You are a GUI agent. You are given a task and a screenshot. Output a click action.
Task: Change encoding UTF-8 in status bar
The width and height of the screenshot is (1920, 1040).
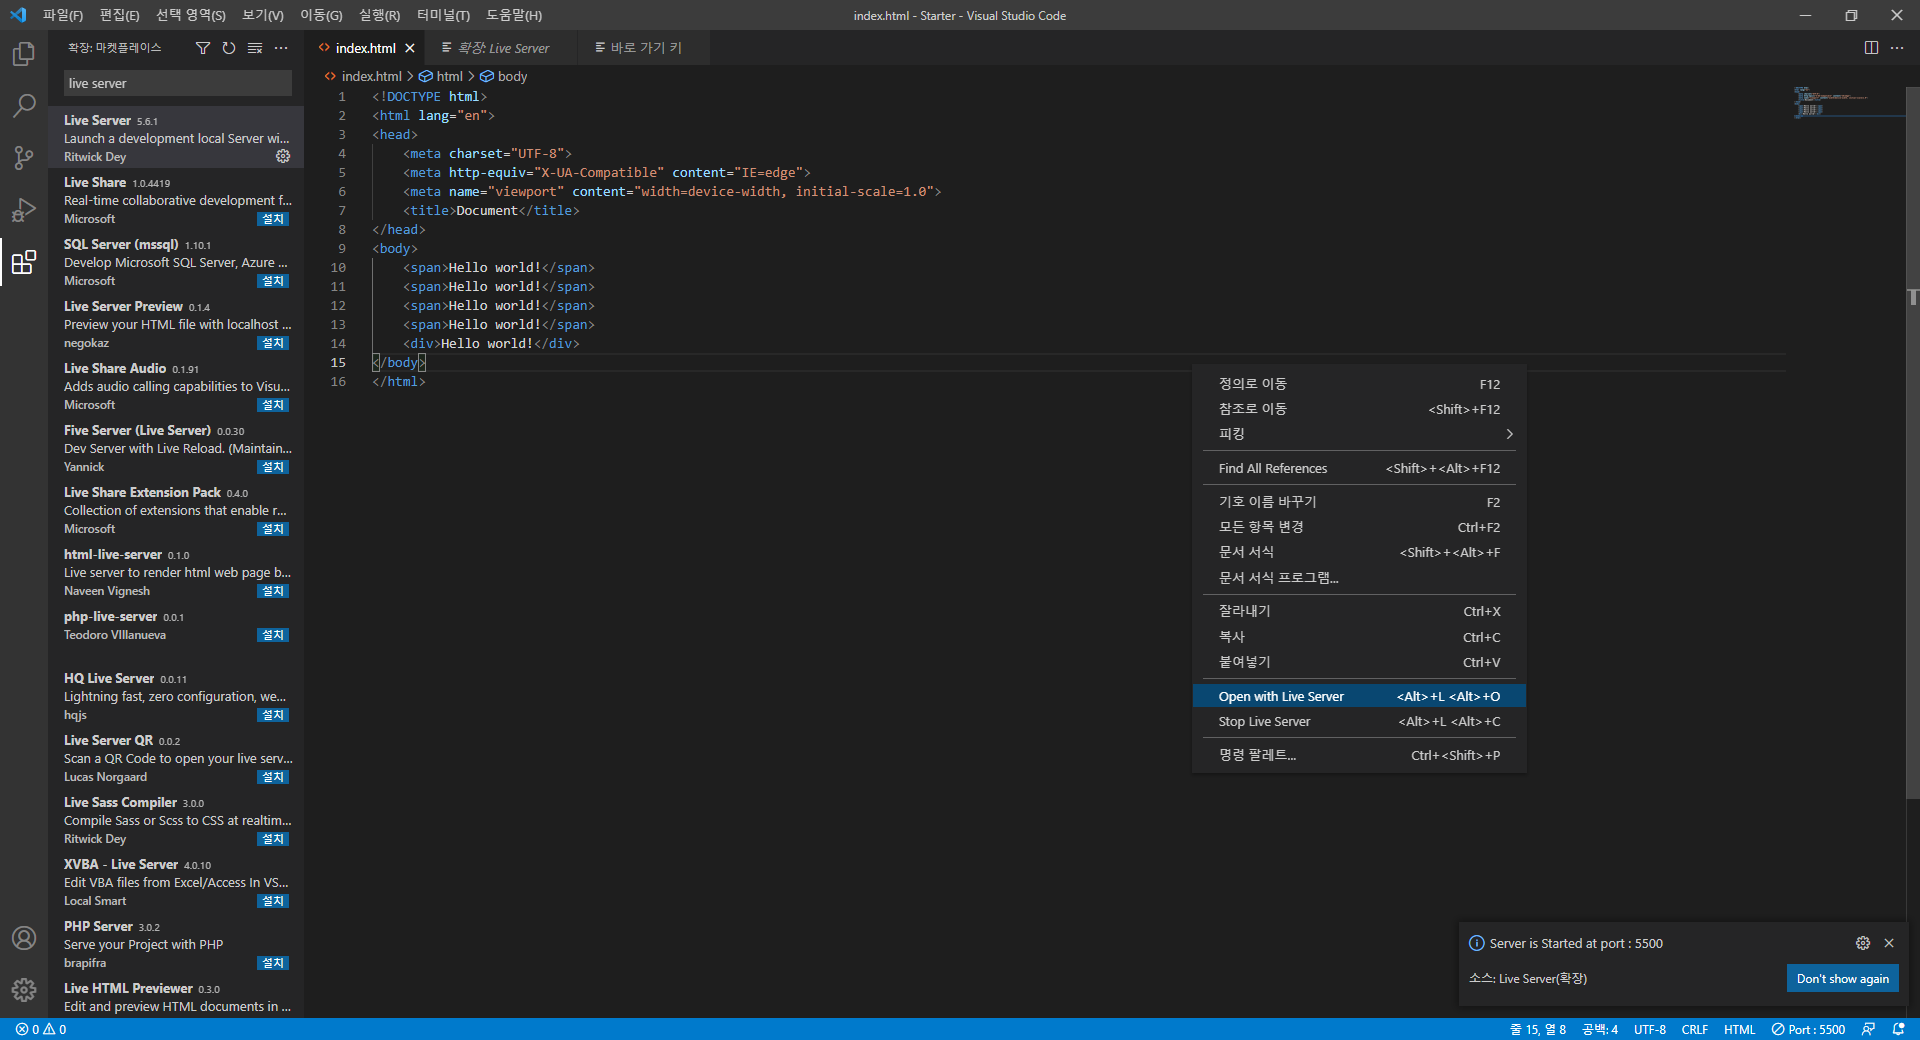pyautogui.click(x=1650, y=1029)
